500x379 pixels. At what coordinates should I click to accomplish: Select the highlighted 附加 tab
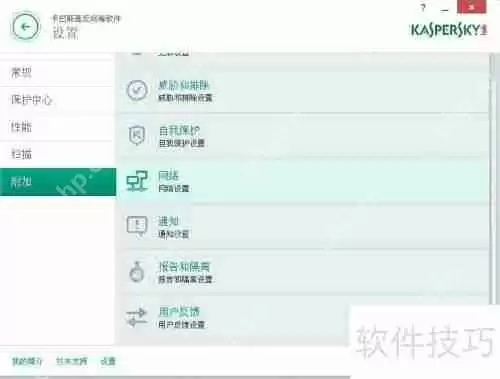[x=58, y=182]
